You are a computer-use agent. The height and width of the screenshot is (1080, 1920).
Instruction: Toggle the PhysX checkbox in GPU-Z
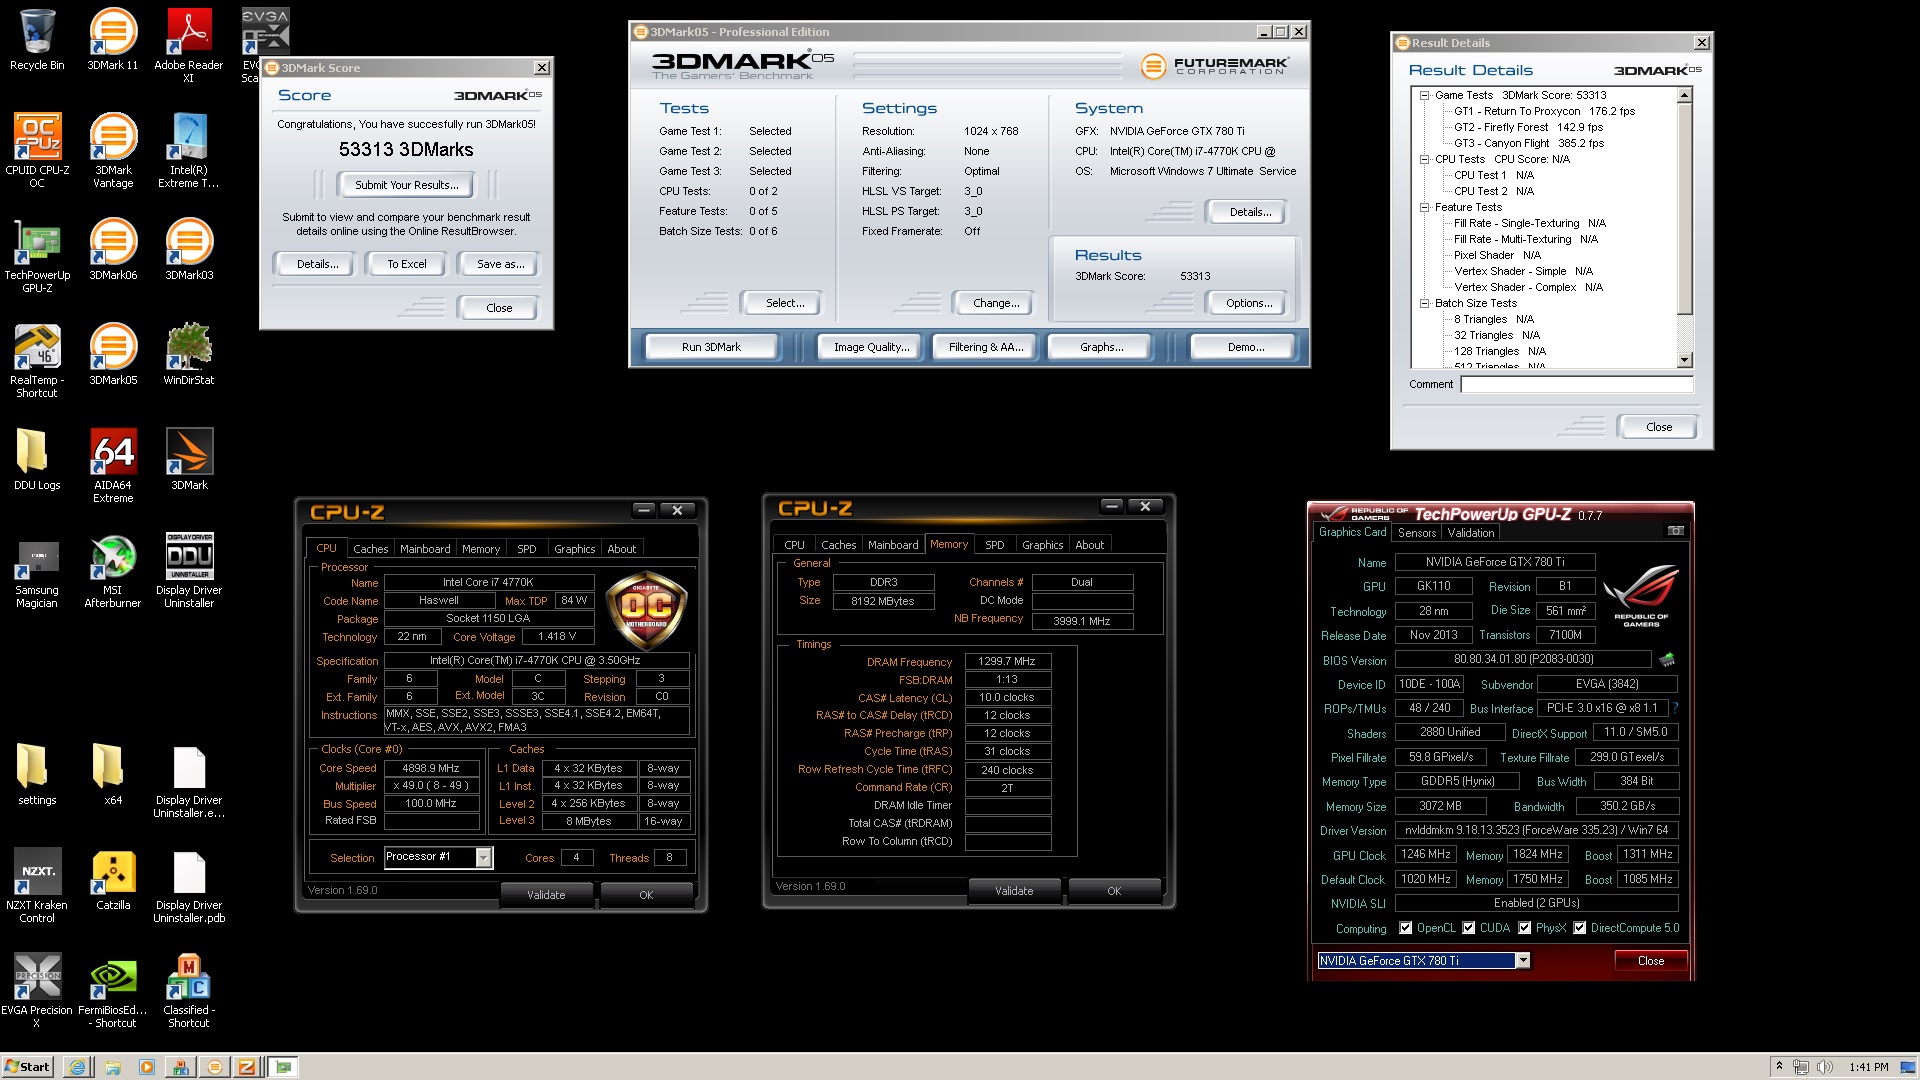point(1524,928)
